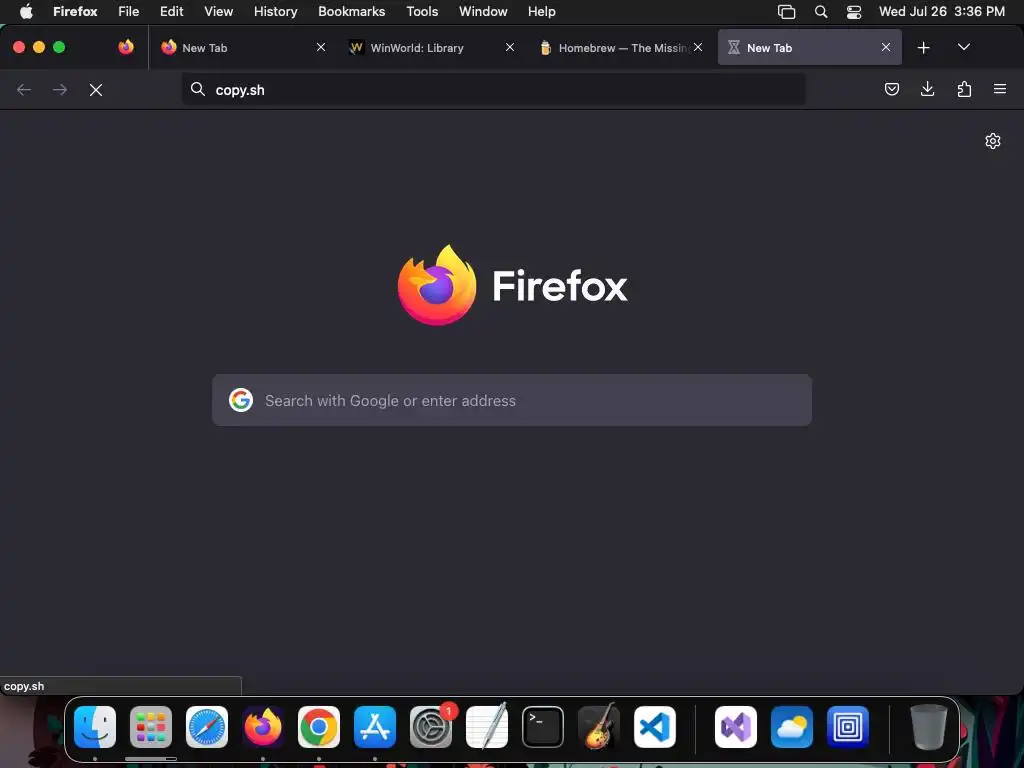Image resolution: width=1024 pixels, height=768 pixels.
Task: Open the Apple menu
Action: (26, 12)
